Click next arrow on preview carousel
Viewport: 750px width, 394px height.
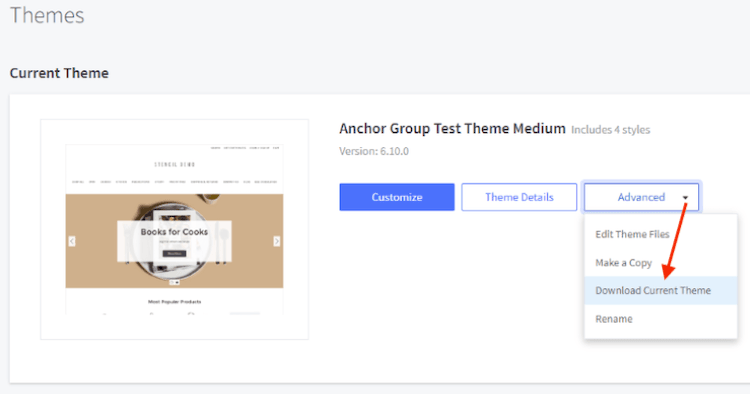(276, 241)
